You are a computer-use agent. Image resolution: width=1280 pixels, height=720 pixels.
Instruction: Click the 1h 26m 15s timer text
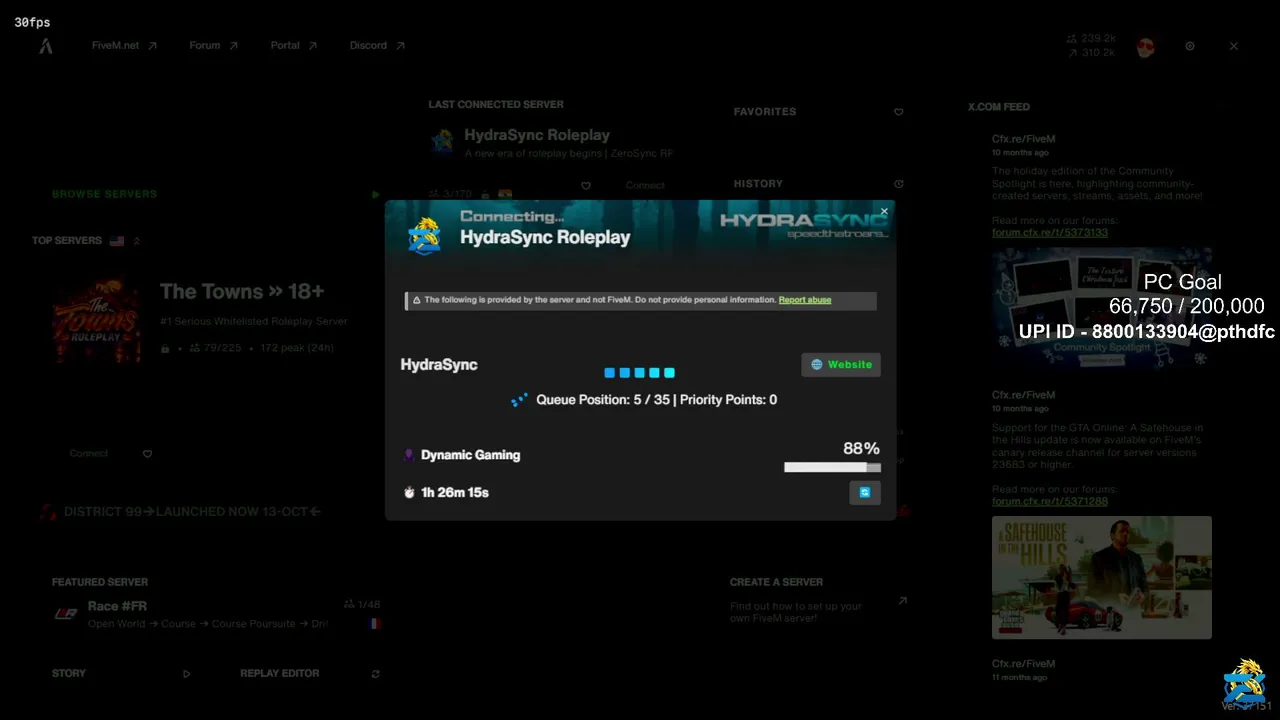(x=455, y=493)
